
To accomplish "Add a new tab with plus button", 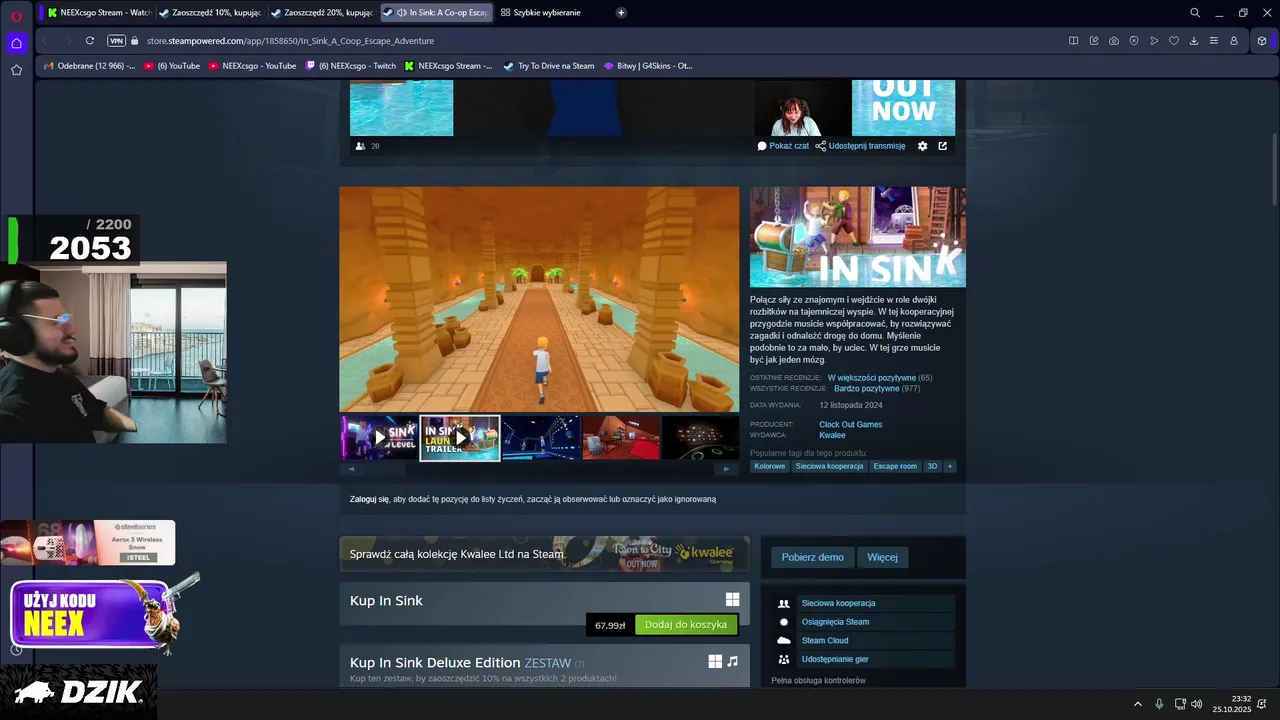I will click(621, 13).
